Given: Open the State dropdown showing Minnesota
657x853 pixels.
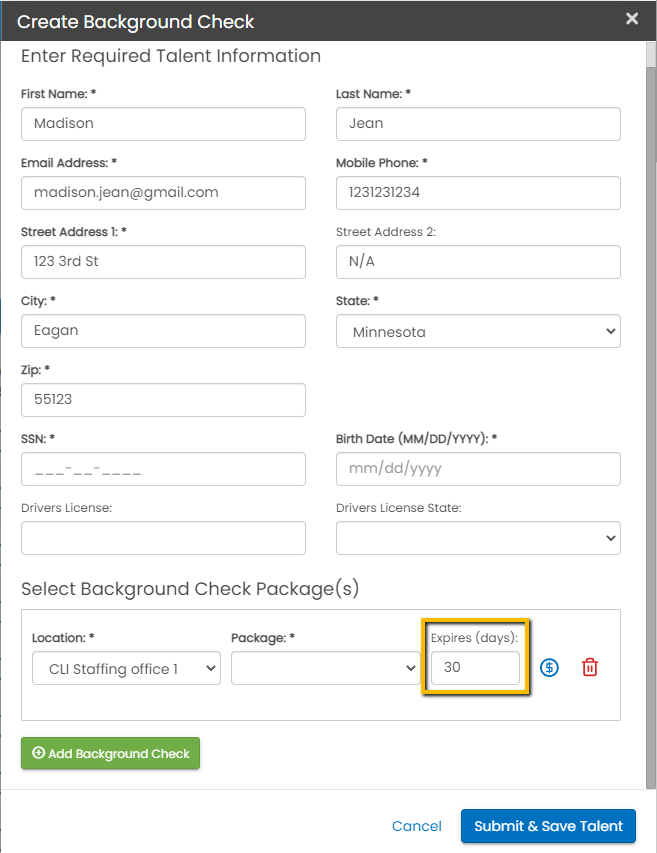Looking at the screenshot, I should coord(478,331).
